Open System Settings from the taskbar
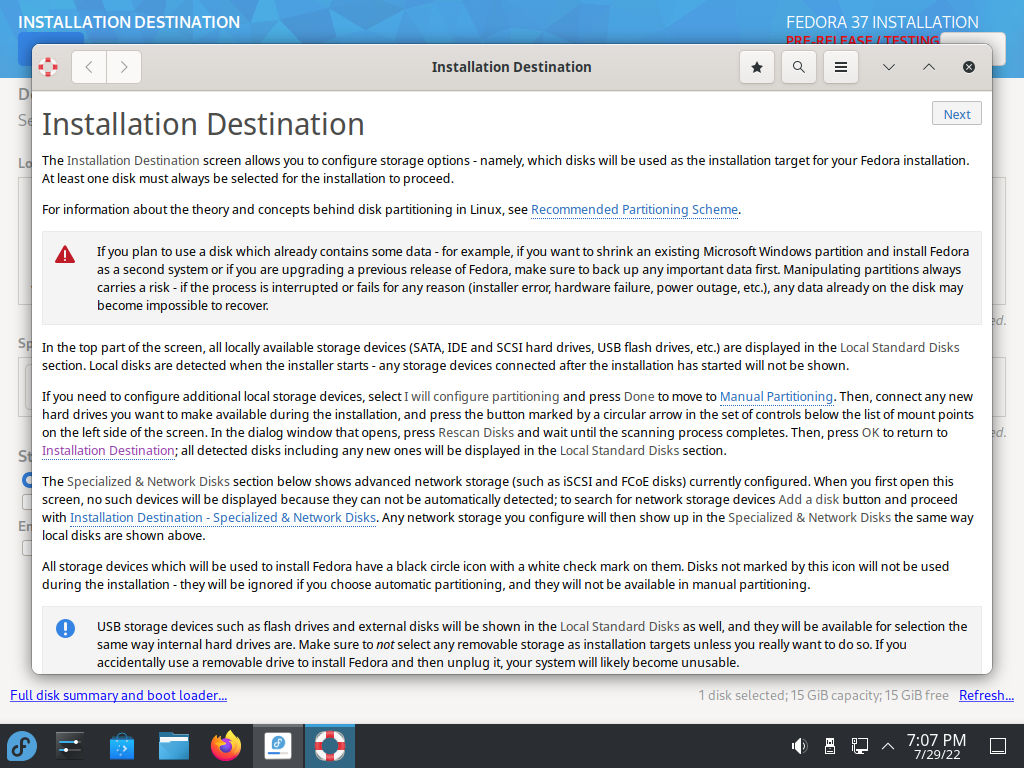 pyautogui.click(x=69, y=746)
